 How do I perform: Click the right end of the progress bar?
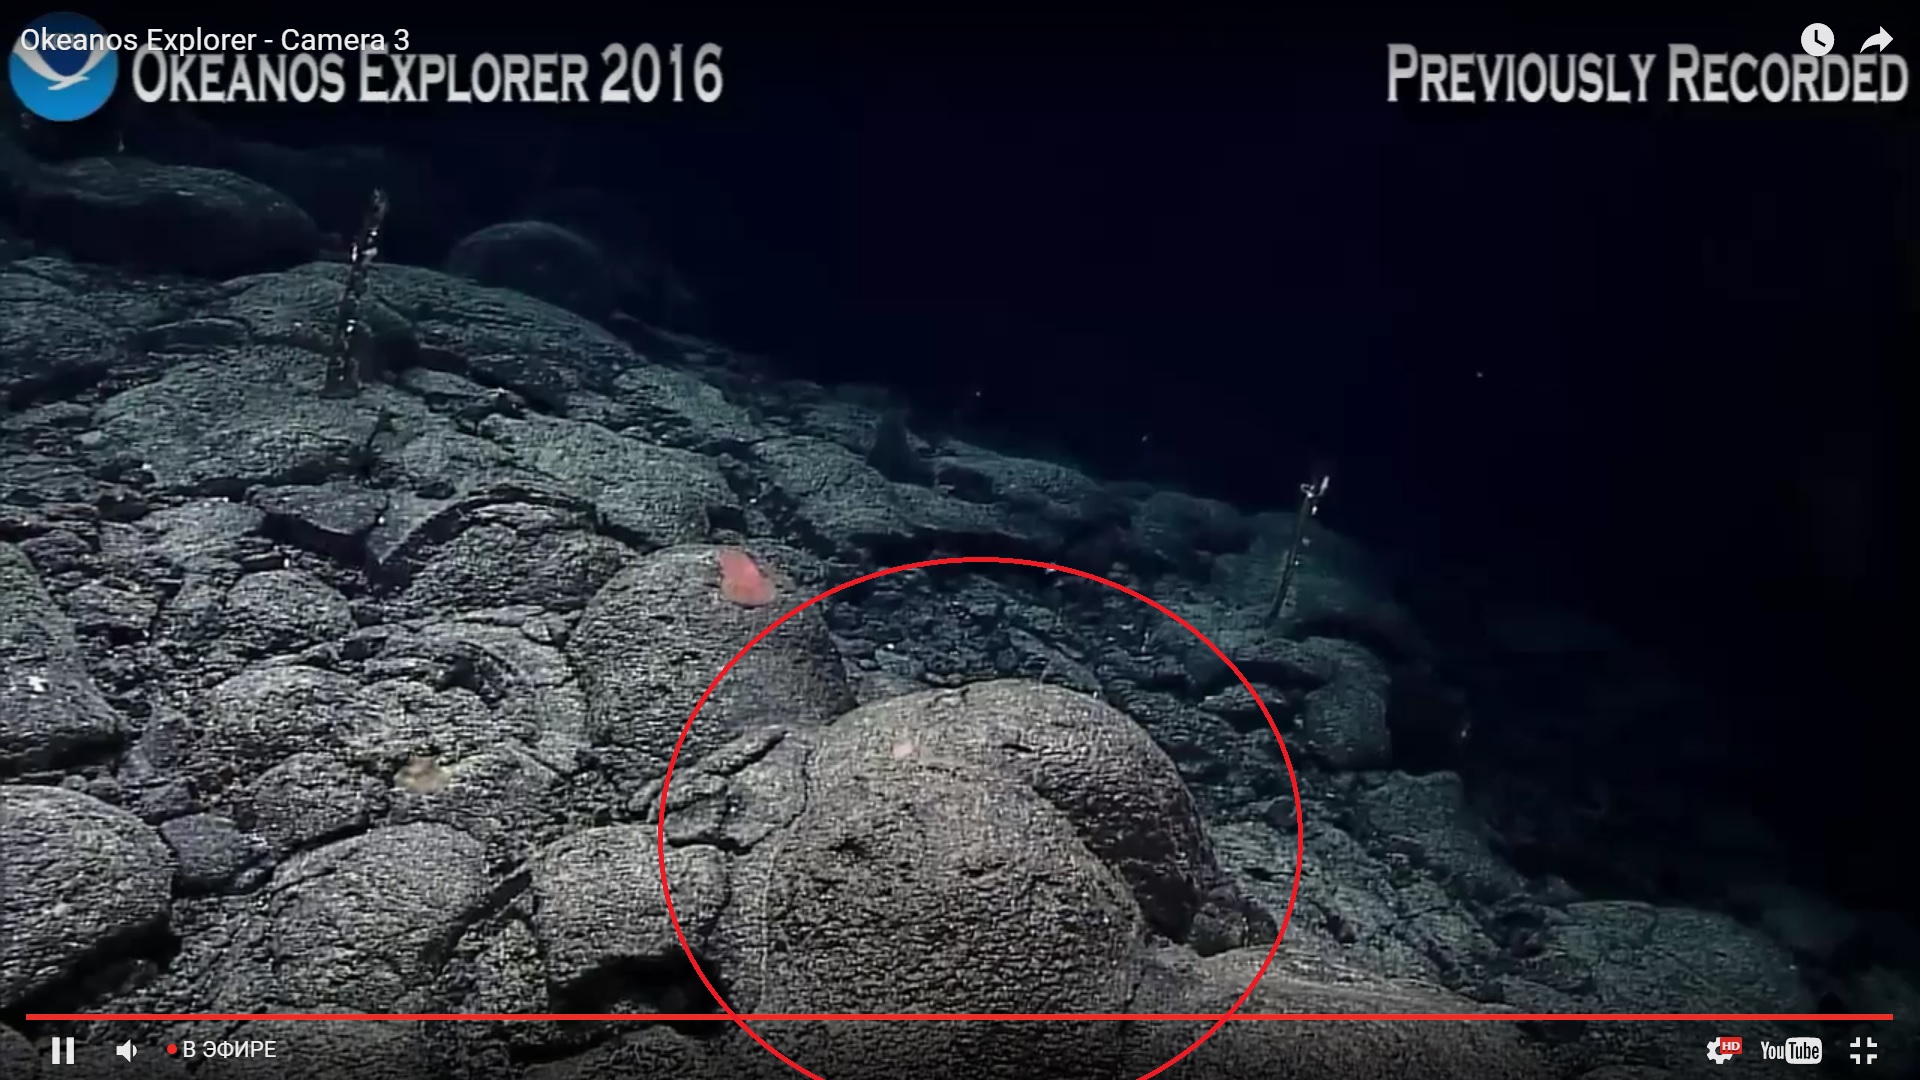(1888, 1017)
